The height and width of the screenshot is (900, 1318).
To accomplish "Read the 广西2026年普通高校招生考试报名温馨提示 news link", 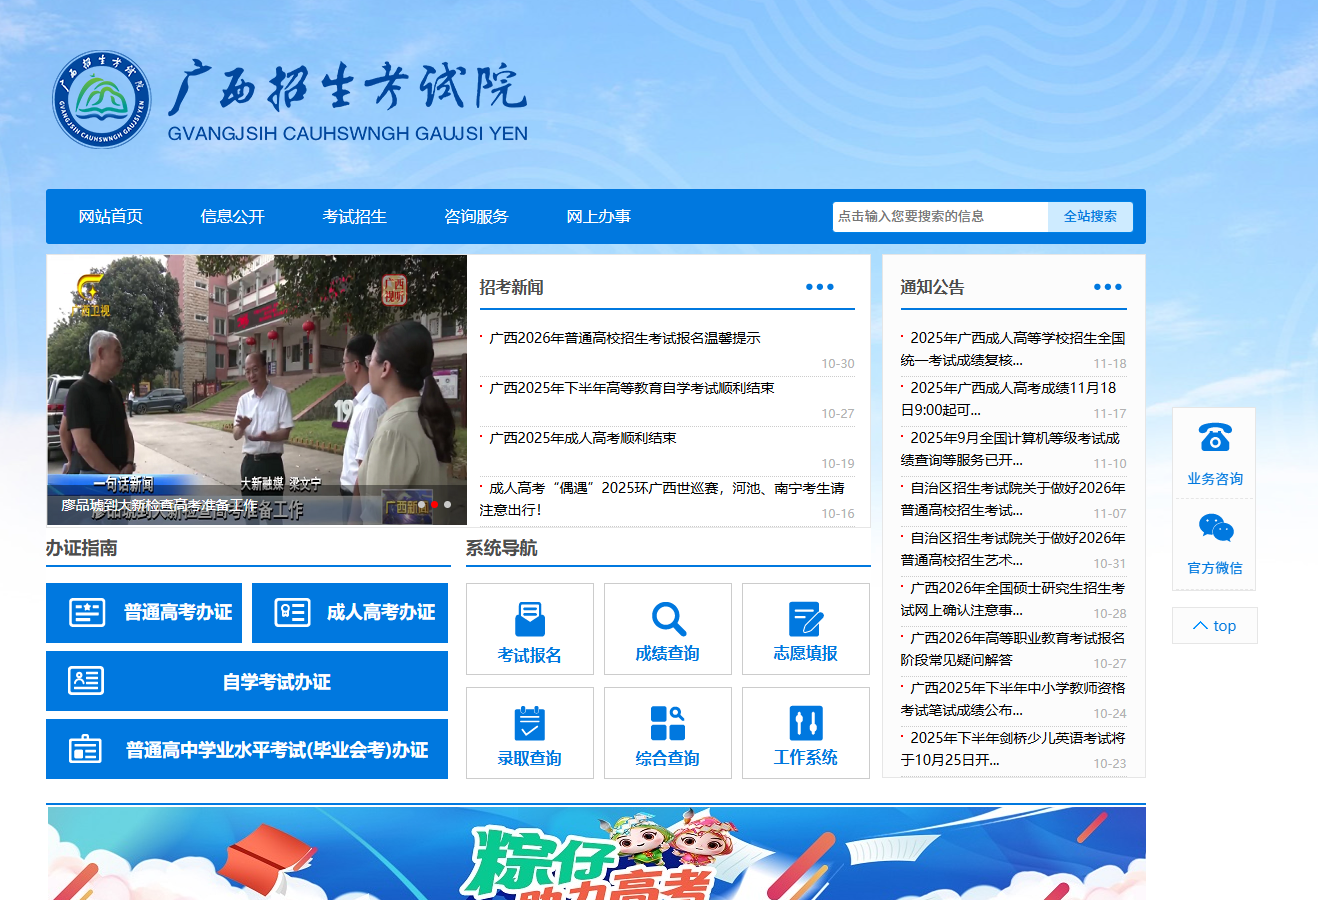I will (x=624, y=339).
